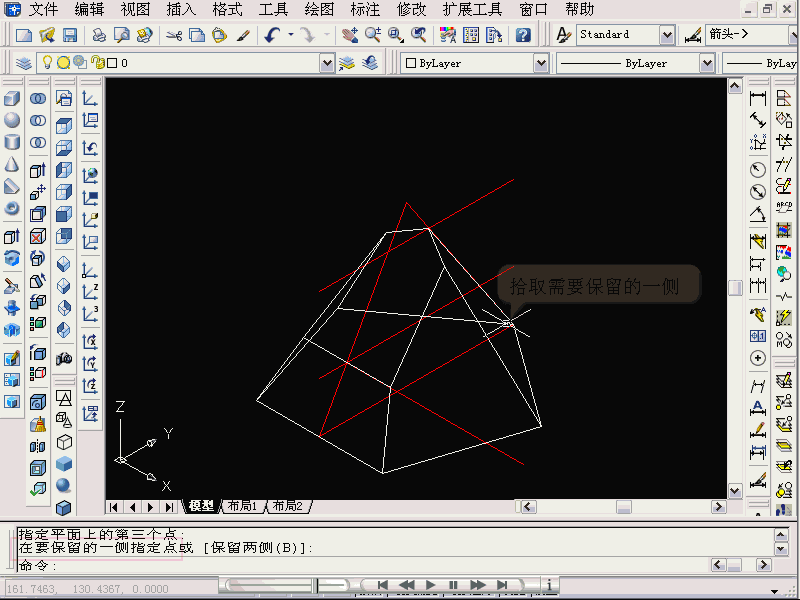Select the Sphere solid tool
The width and height of the screenshot is (800, 600).
pyautogui.click(x=12, y=121)
